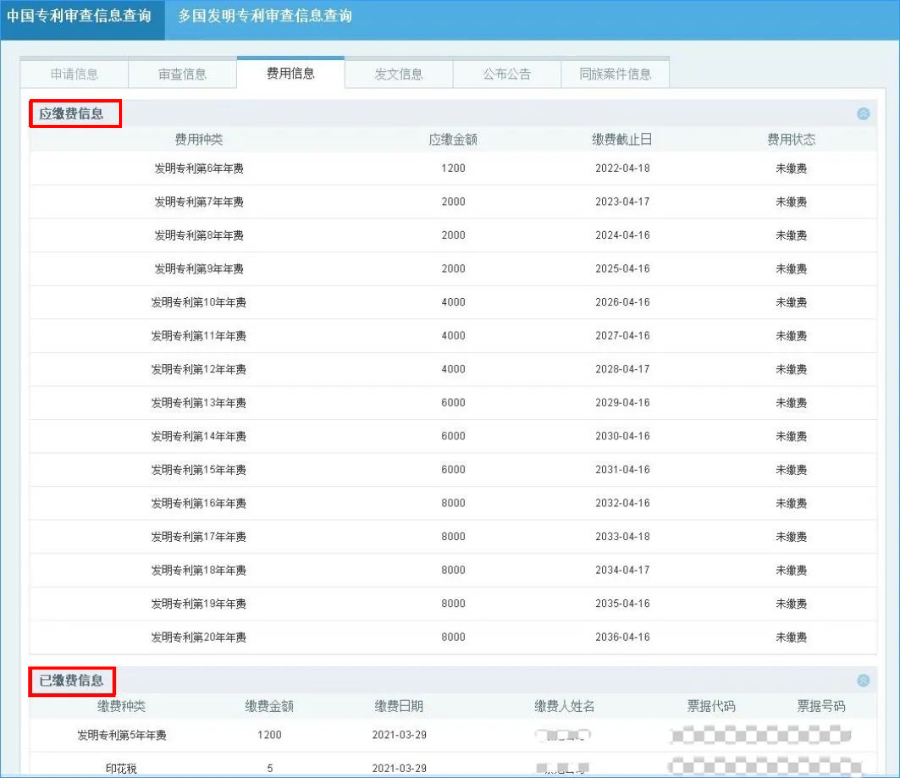Select the 发明专利第20年年费 row

pyautogui.click(x=199, y=637)
